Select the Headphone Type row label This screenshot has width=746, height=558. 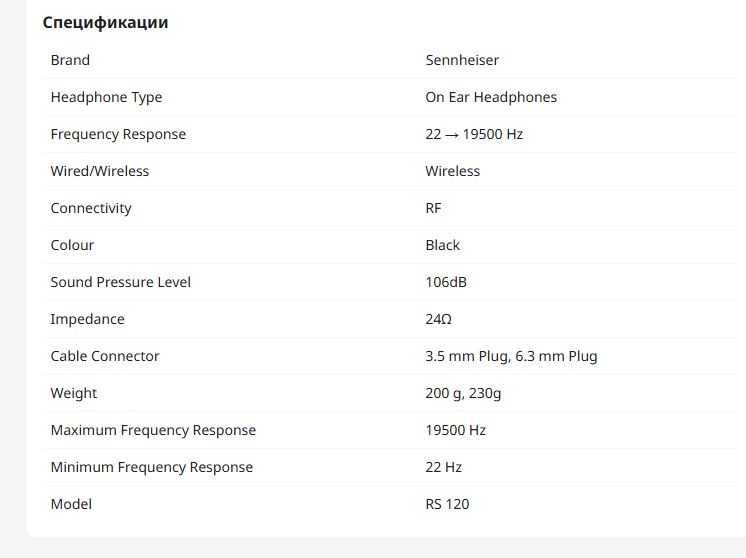106,97
